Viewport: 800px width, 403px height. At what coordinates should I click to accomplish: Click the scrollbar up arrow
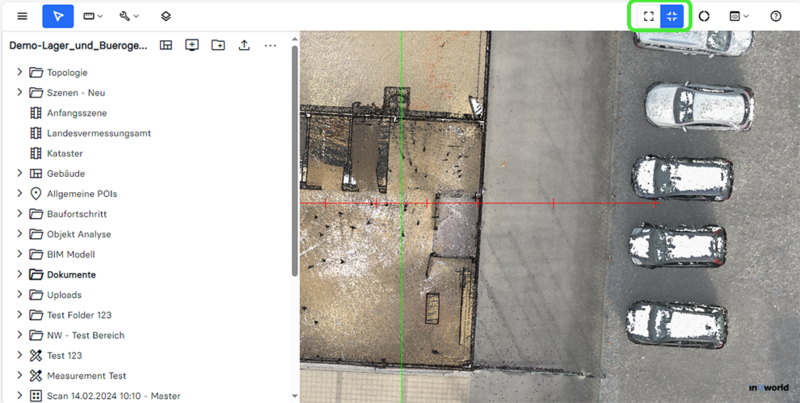[294, 39]
